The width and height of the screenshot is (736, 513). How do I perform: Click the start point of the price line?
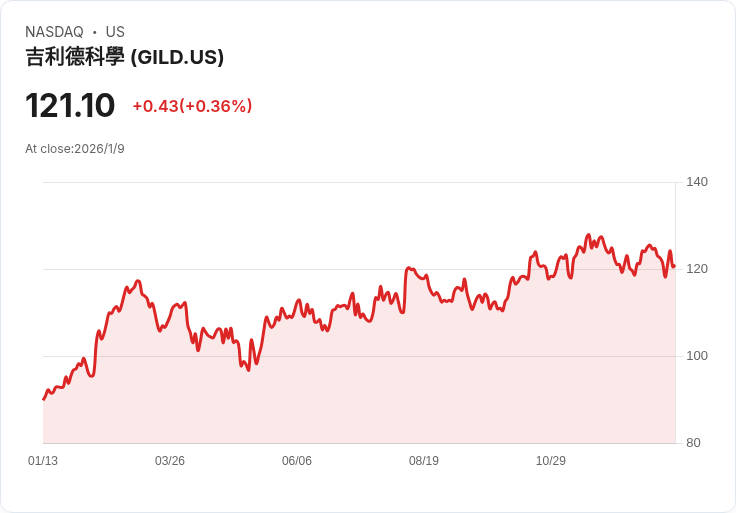click(x=44, y=399)
